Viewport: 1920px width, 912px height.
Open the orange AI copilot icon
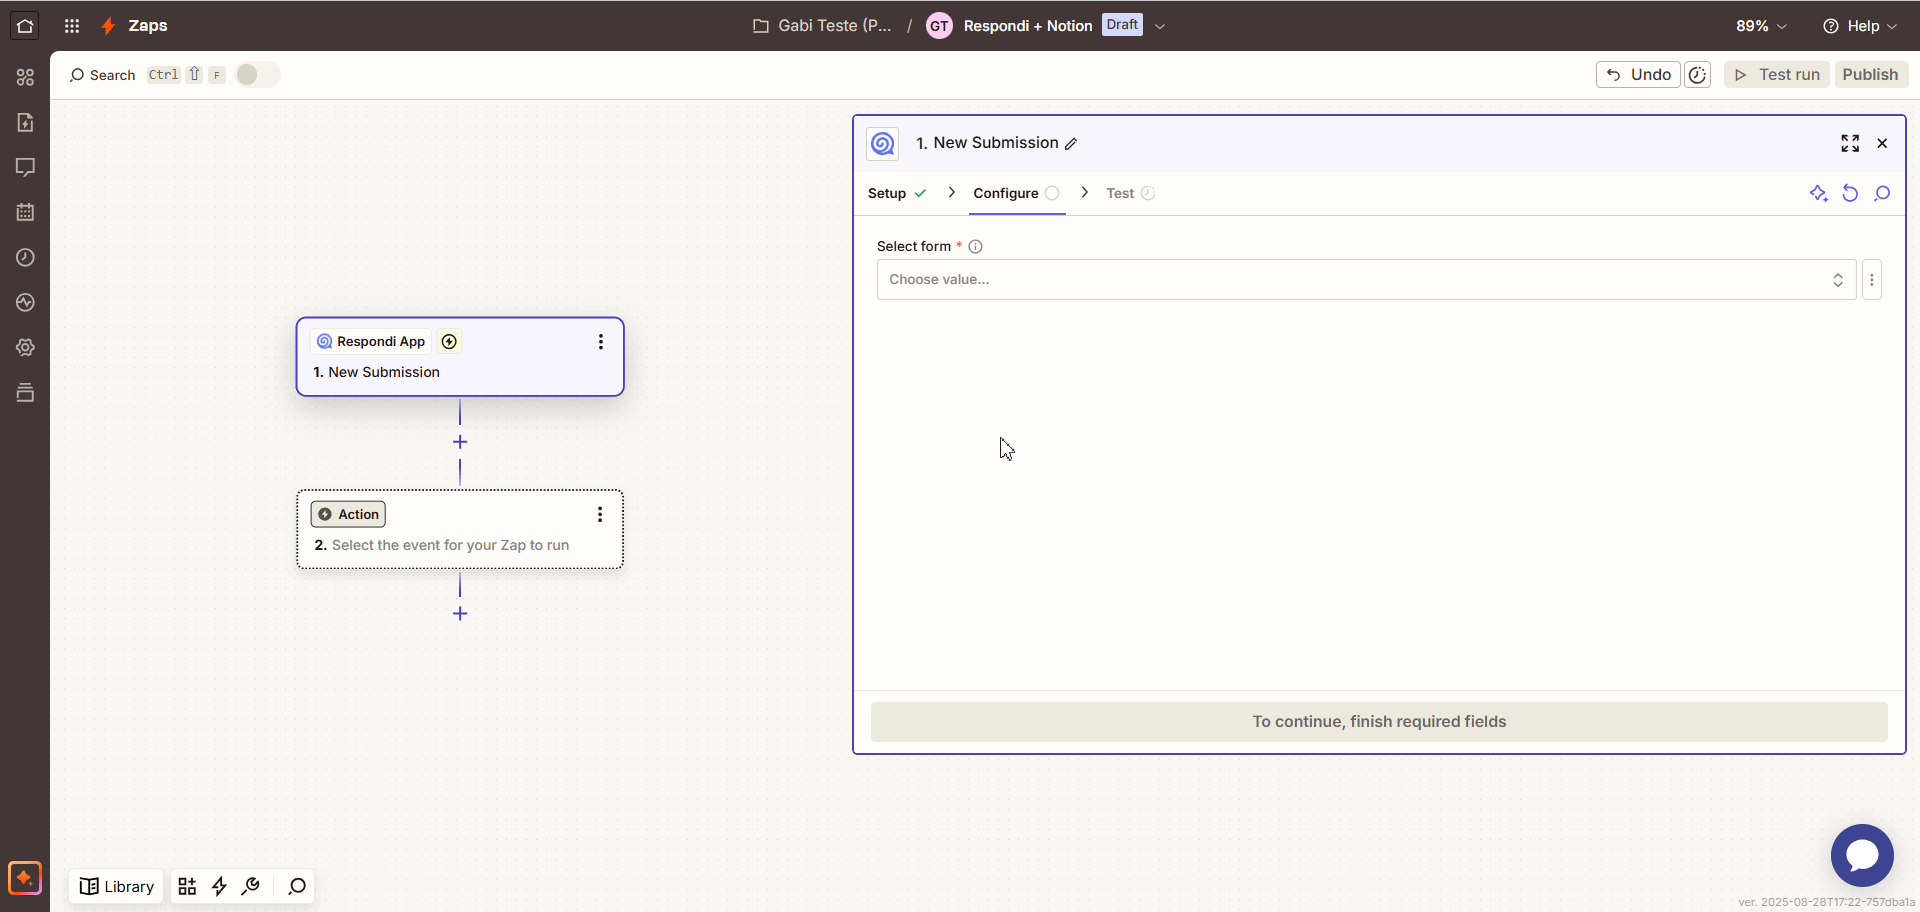(x=25, y=878)
